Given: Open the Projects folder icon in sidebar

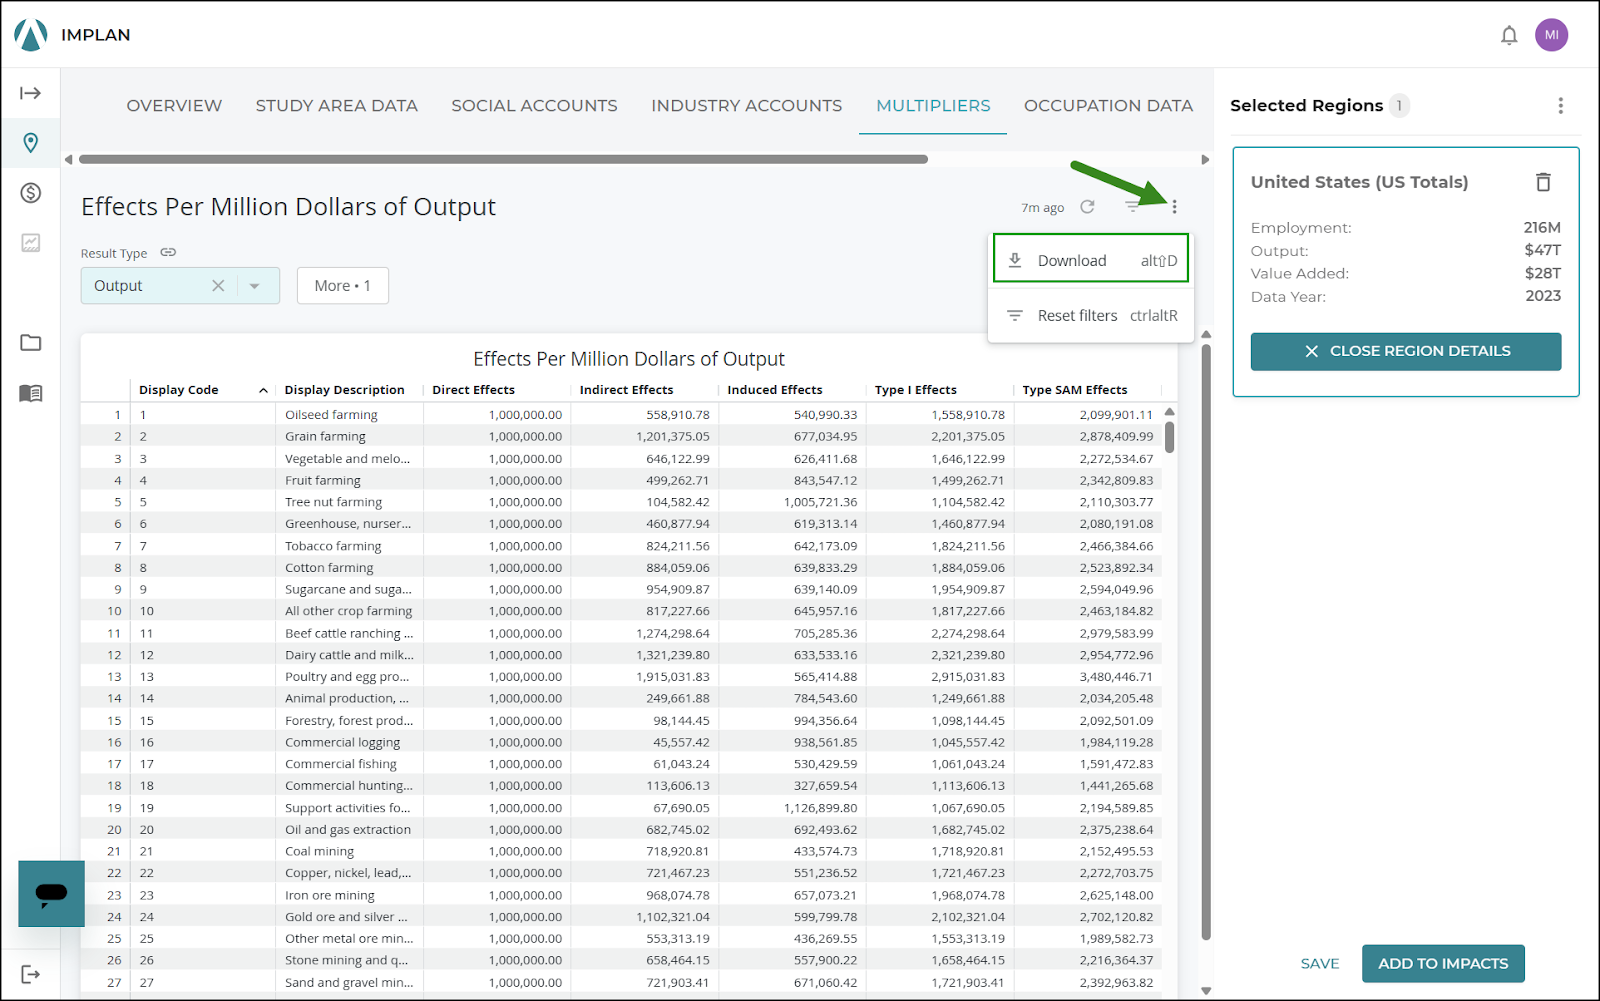Looking at the screenshot, I should pyautogui.click(x=31, y=343).
